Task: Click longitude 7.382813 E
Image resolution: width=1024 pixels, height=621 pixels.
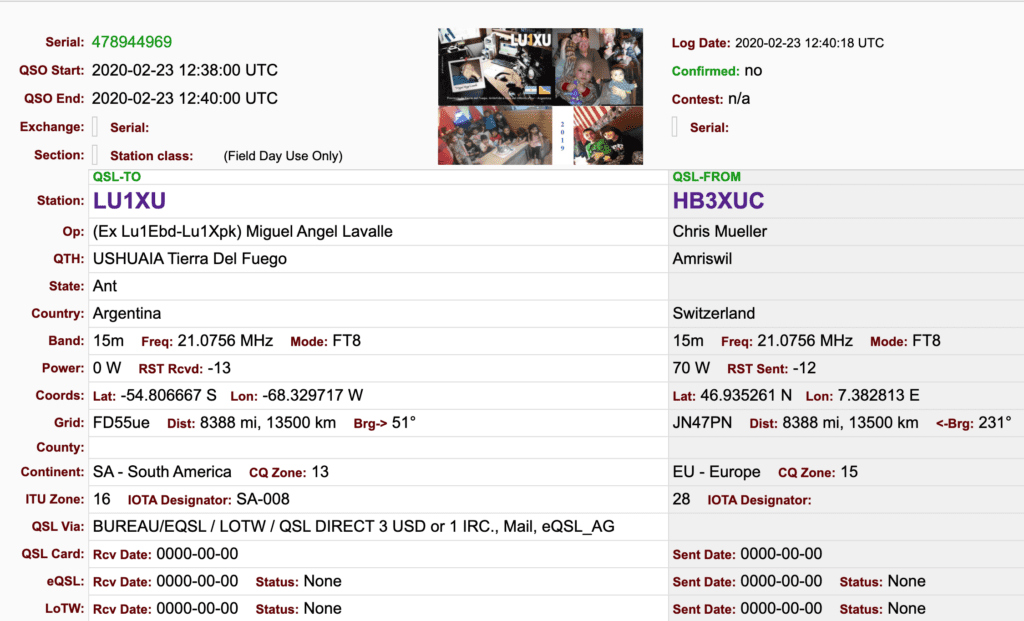Action: (x=878, y=395)
